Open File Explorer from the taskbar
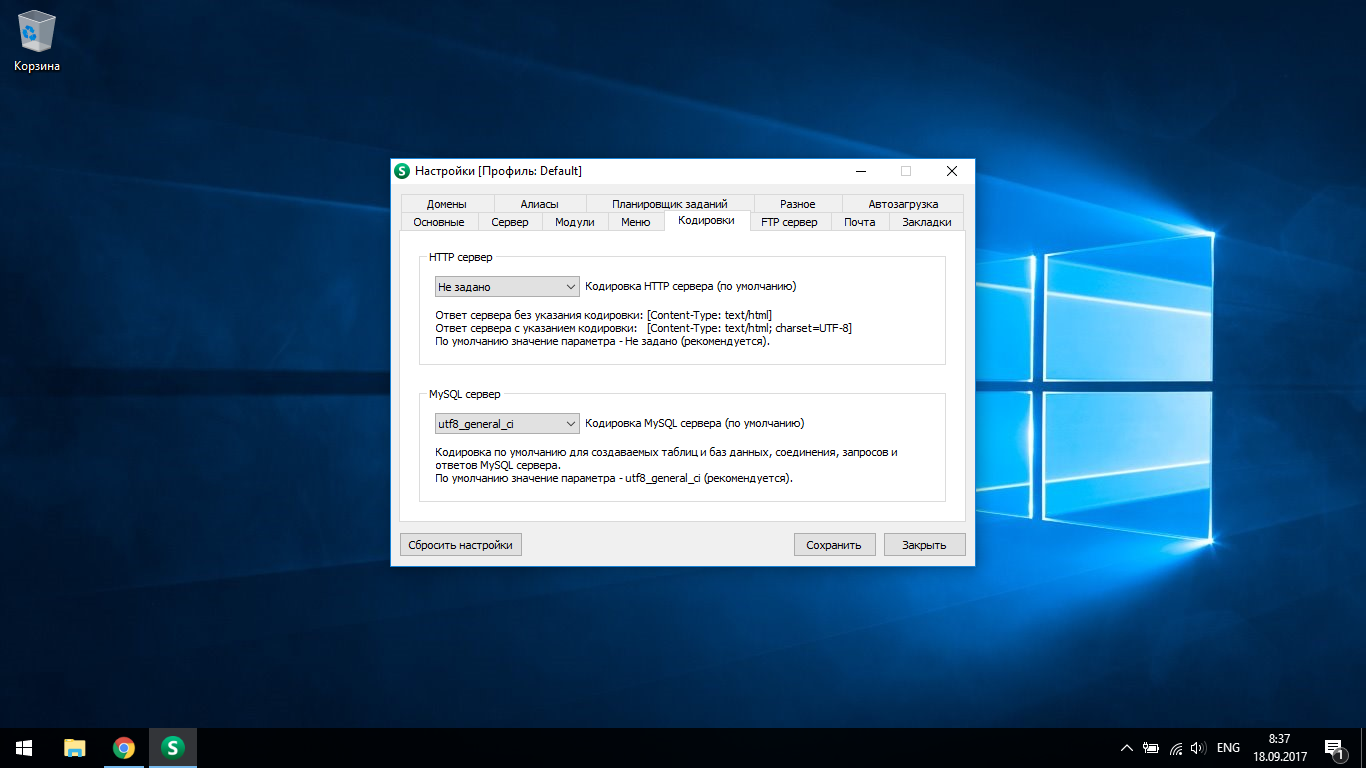The width and height of the screenshot is (1366, 768). [75, 747]
